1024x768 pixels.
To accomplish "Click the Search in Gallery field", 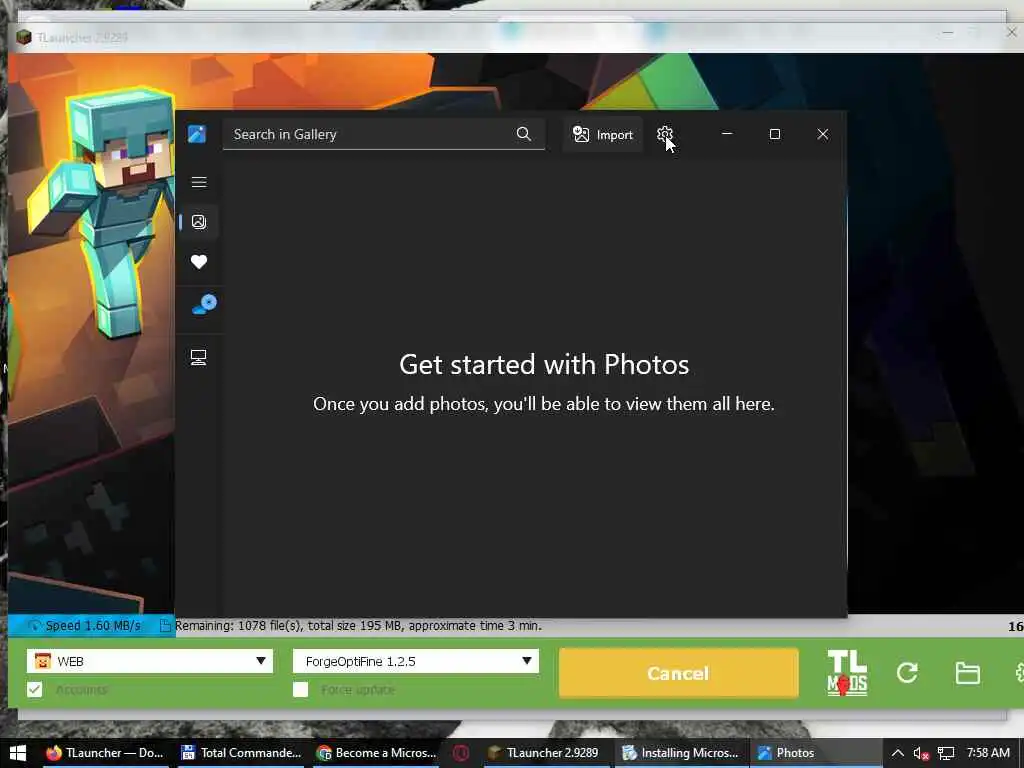I will click(383, 134).
